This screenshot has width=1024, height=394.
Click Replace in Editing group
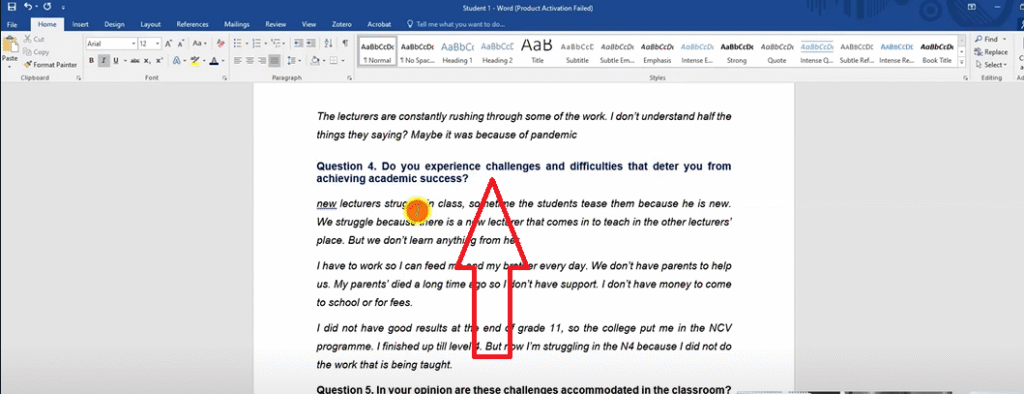pyautogui.click(x=991, y=52)
